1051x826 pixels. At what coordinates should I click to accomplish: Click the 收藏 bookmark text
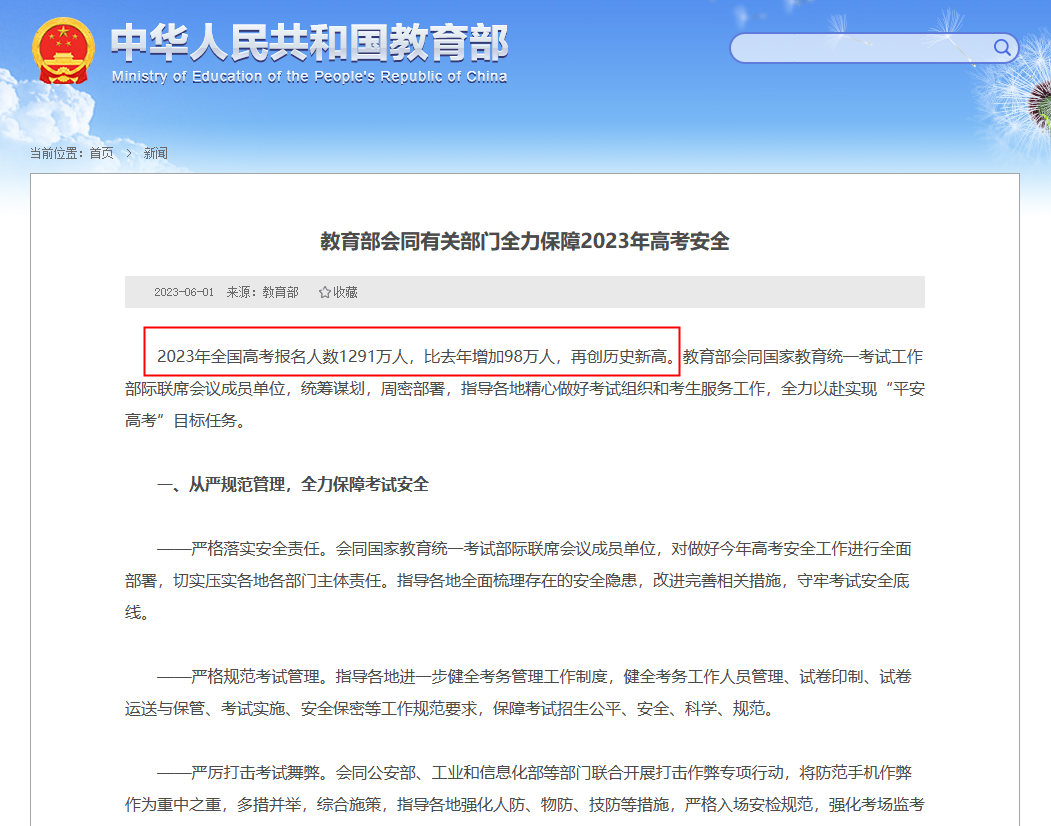pos(345,292)
